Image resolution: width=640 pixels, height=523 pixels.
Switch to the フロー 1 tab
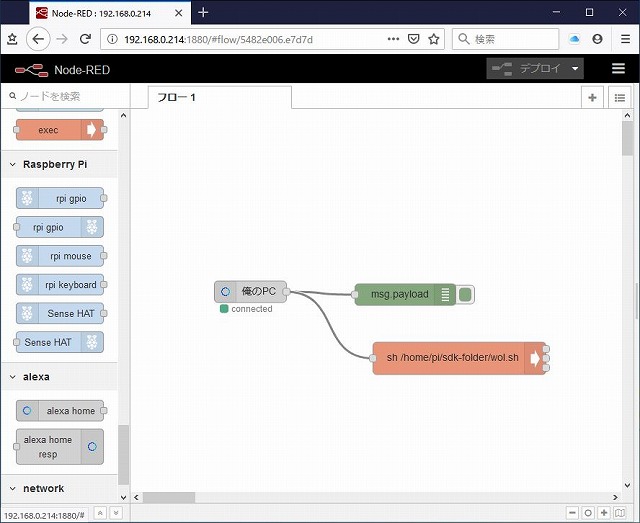220,97
